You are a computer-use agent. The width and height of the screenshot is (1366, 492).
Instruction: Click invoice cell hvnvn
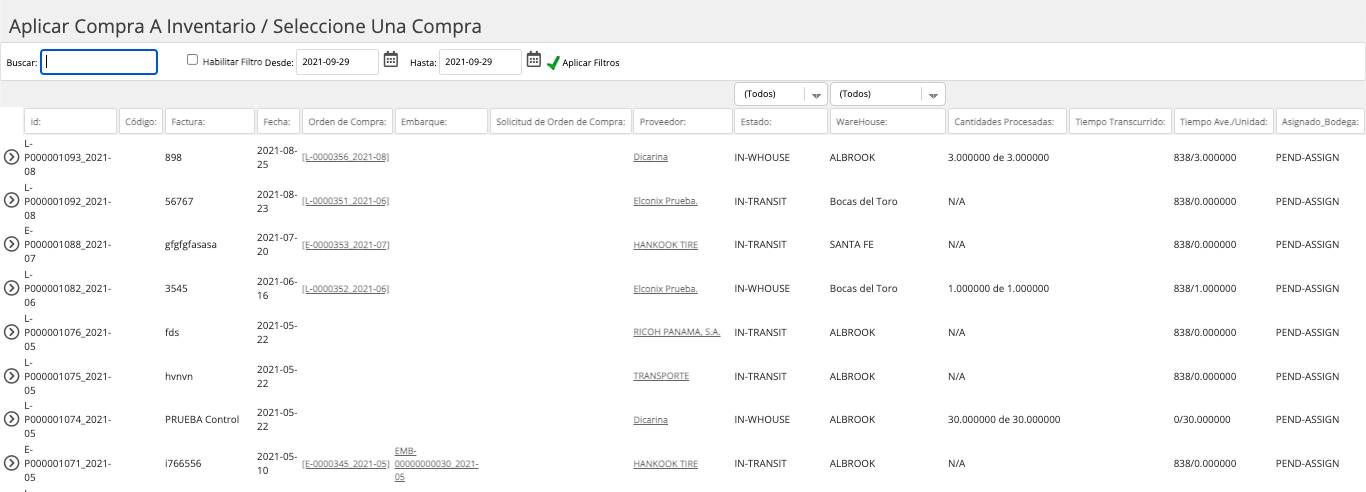(180, 376)
